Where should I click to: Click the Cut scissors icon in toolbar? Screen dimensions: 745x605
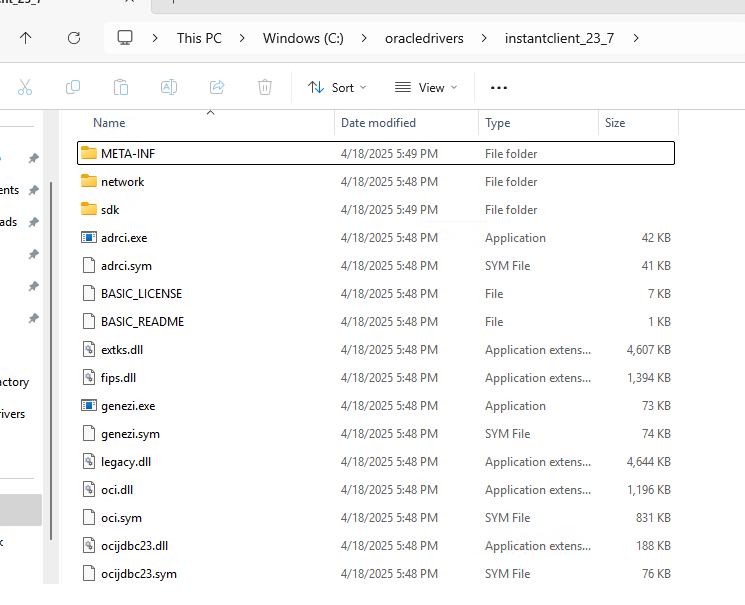25,87
